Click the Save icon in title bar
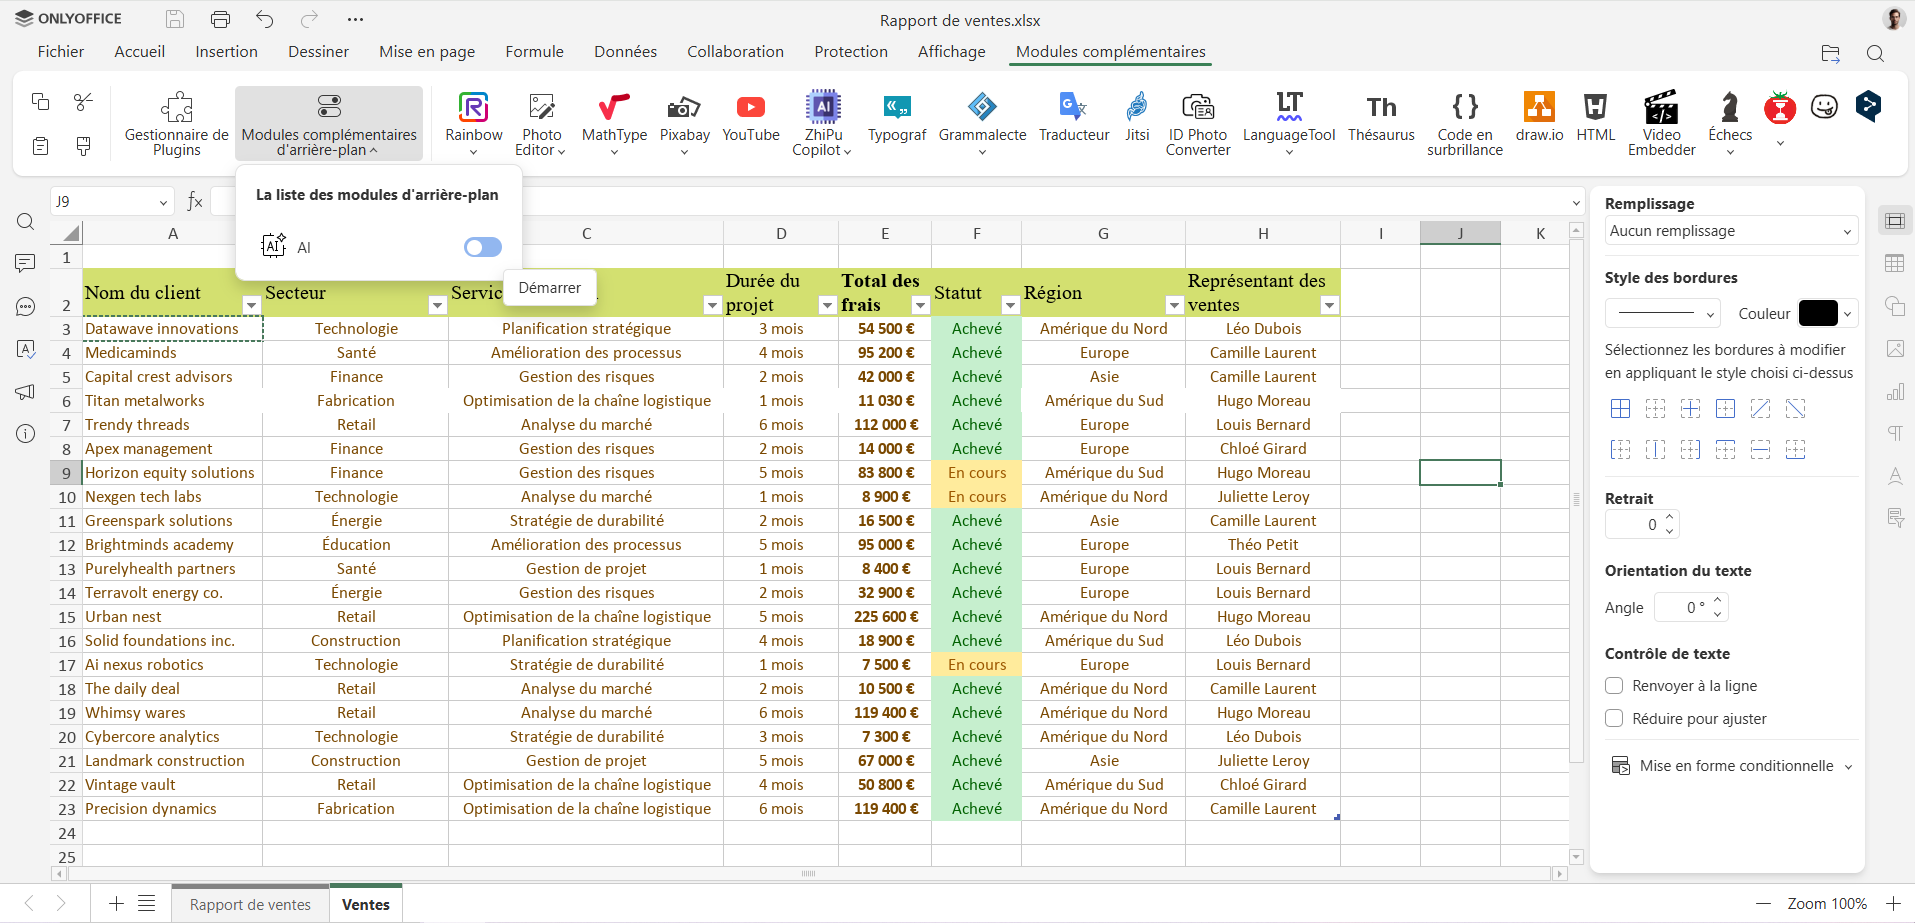The width and height of the screenshot is (1915, 923). (175, 19)
